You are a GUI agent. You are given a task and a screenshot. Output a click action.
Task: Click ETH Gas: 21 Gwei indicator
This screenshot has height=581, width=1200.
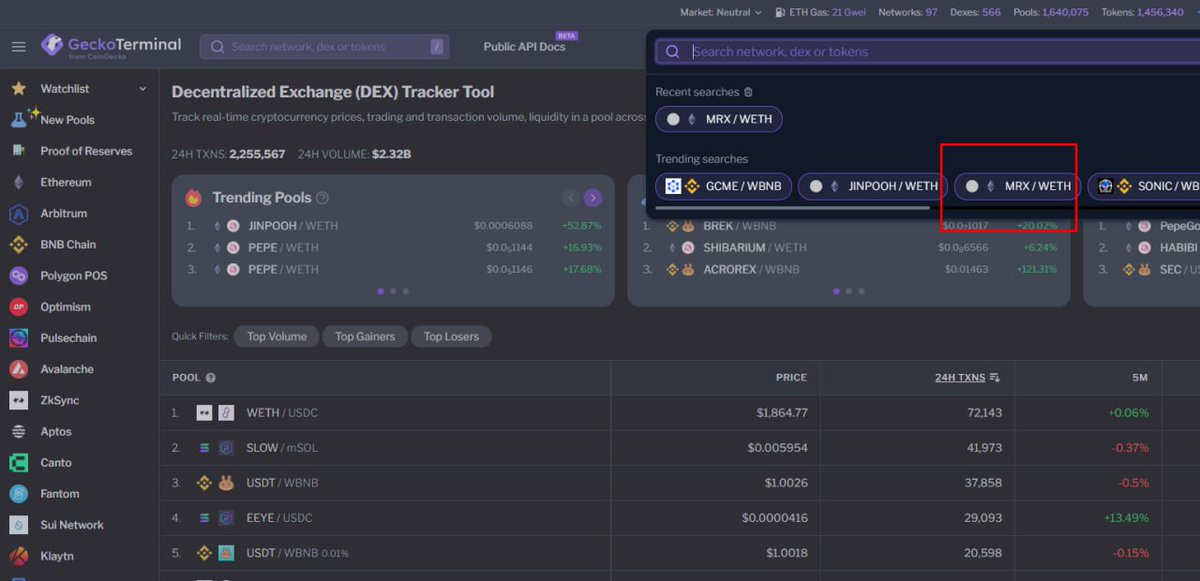coord(822,12)
